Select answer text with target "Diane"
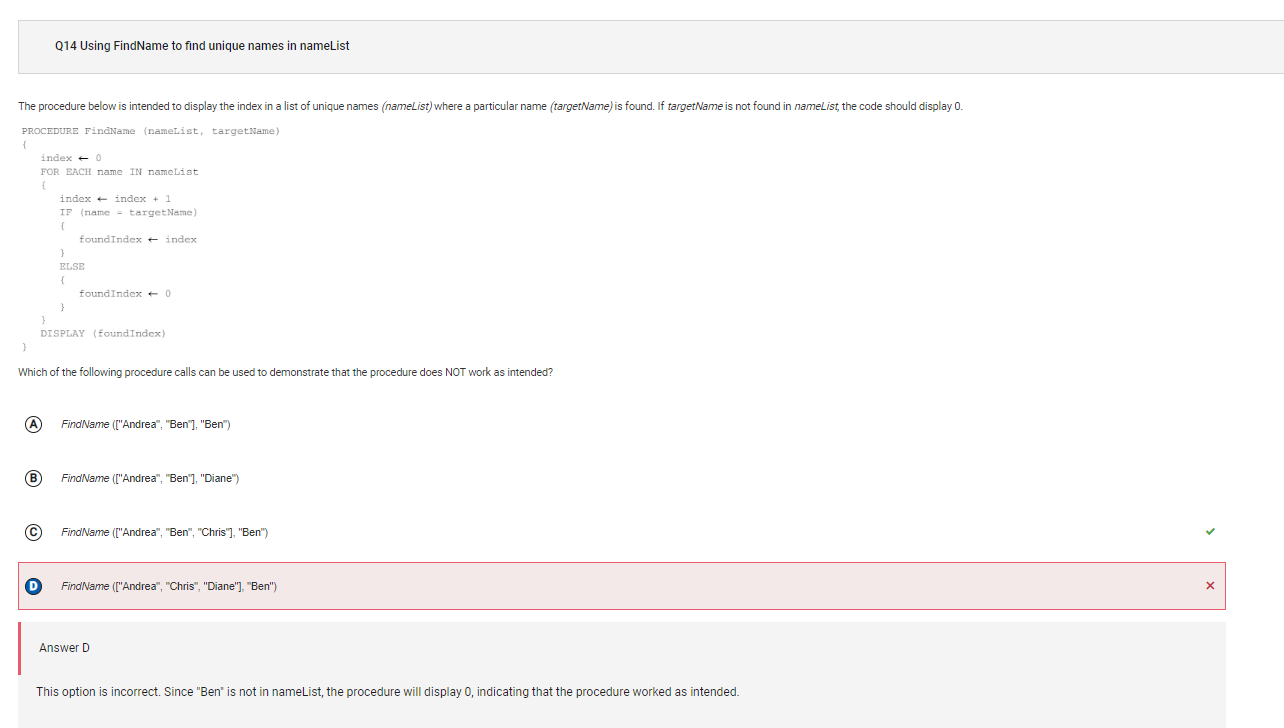The image size is (1284, 728). click(150, 478)
